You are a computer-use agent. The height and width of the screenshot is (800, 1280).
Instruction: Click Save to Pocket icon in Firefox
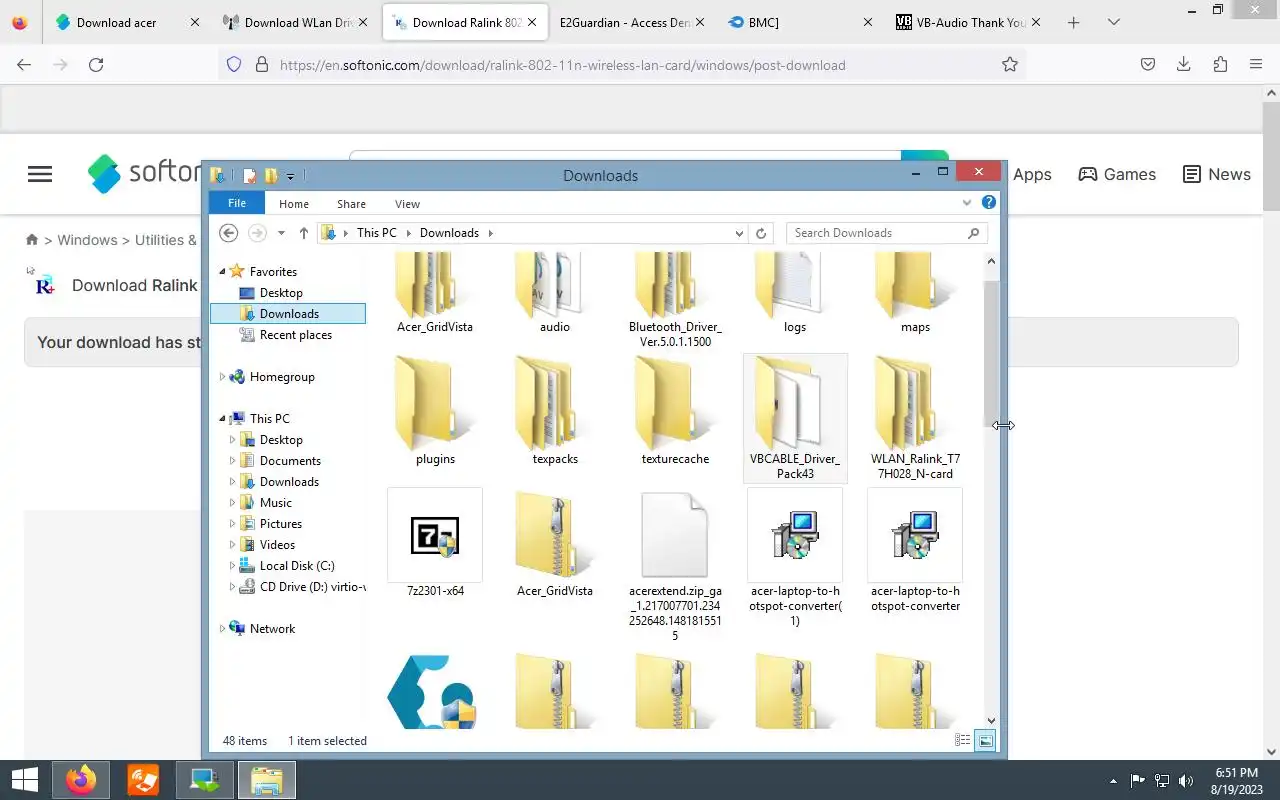point(1148,64)
